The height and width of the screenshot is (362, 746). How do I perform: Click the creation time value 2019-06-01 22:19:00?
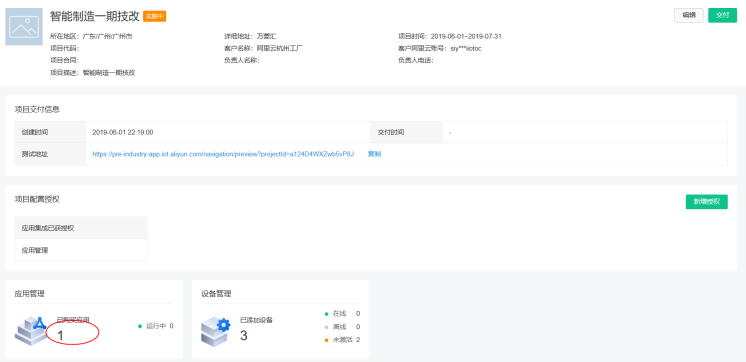[x=123, y=132]
